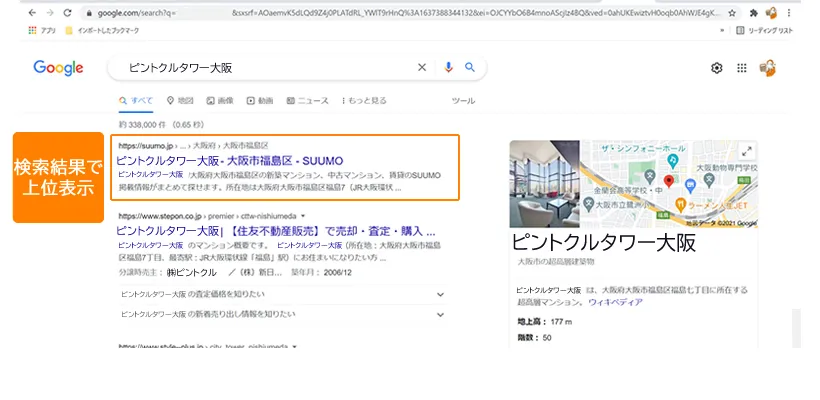Open the ウィキペディア link

pyautogui.click(x=616, y=302)
